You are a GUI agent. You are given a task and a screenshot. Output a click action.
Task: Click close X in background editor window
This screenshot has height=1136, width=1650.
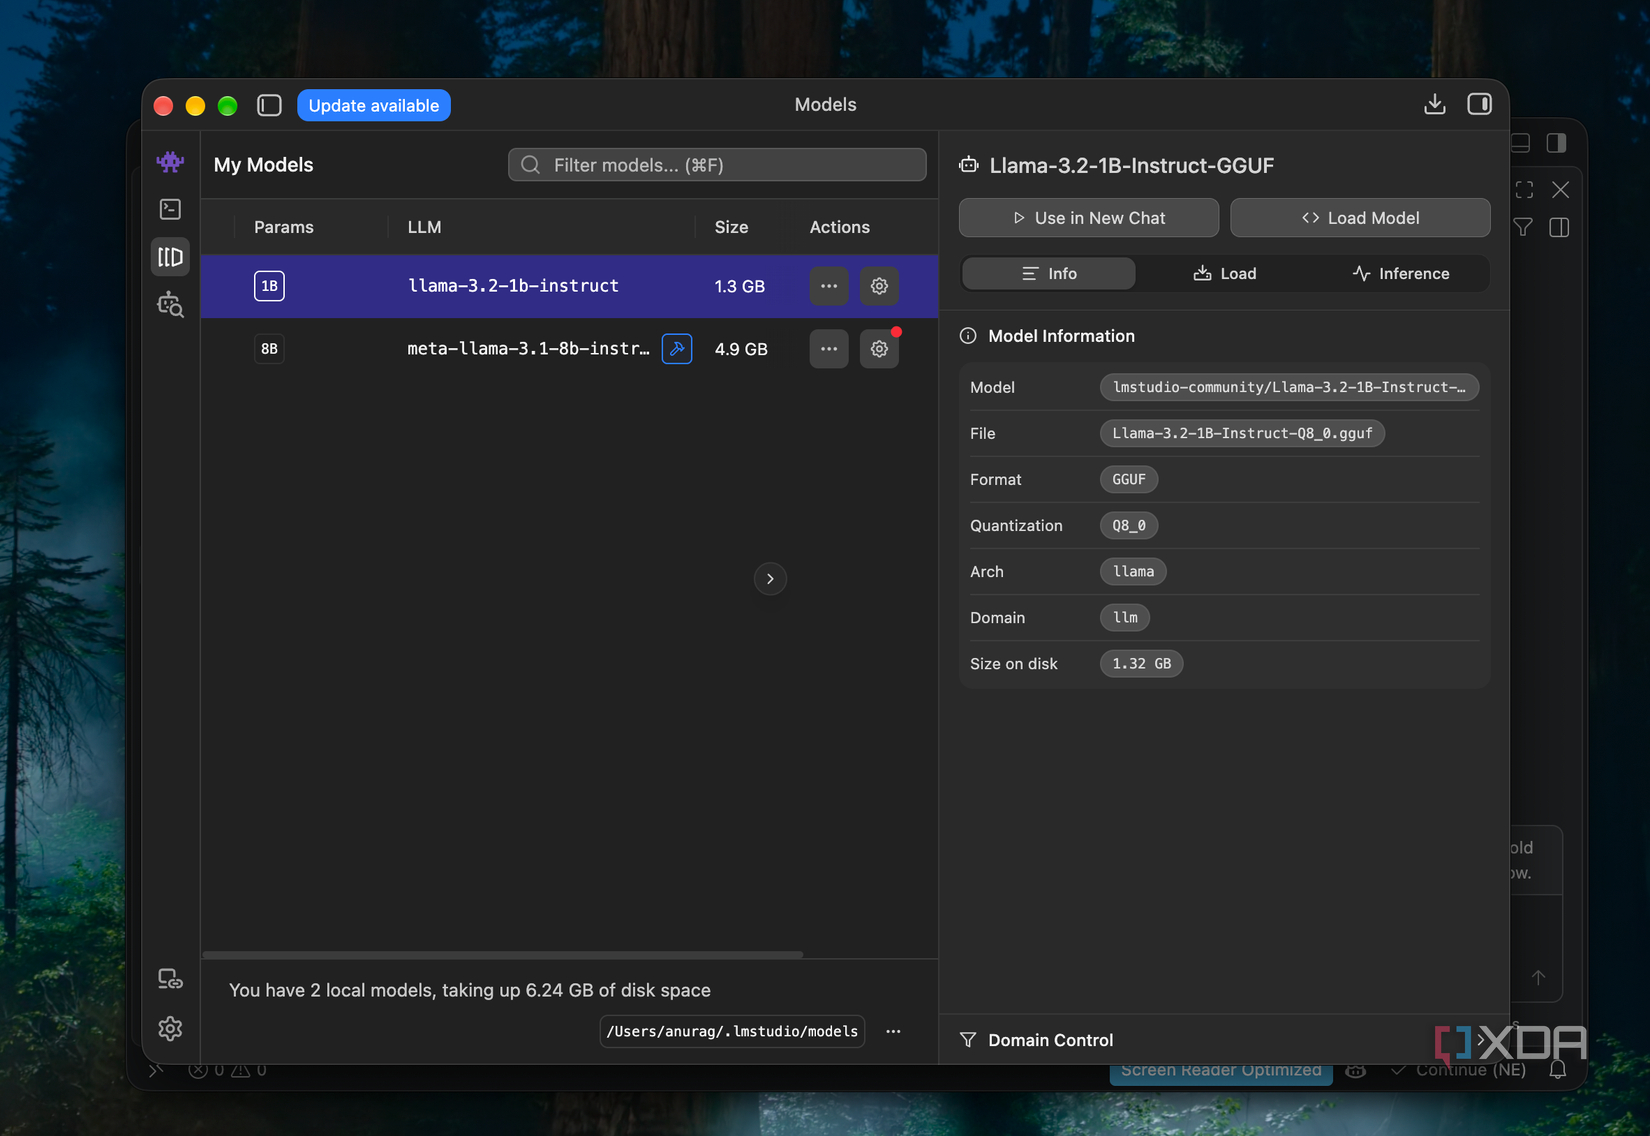click(1560, 189)
